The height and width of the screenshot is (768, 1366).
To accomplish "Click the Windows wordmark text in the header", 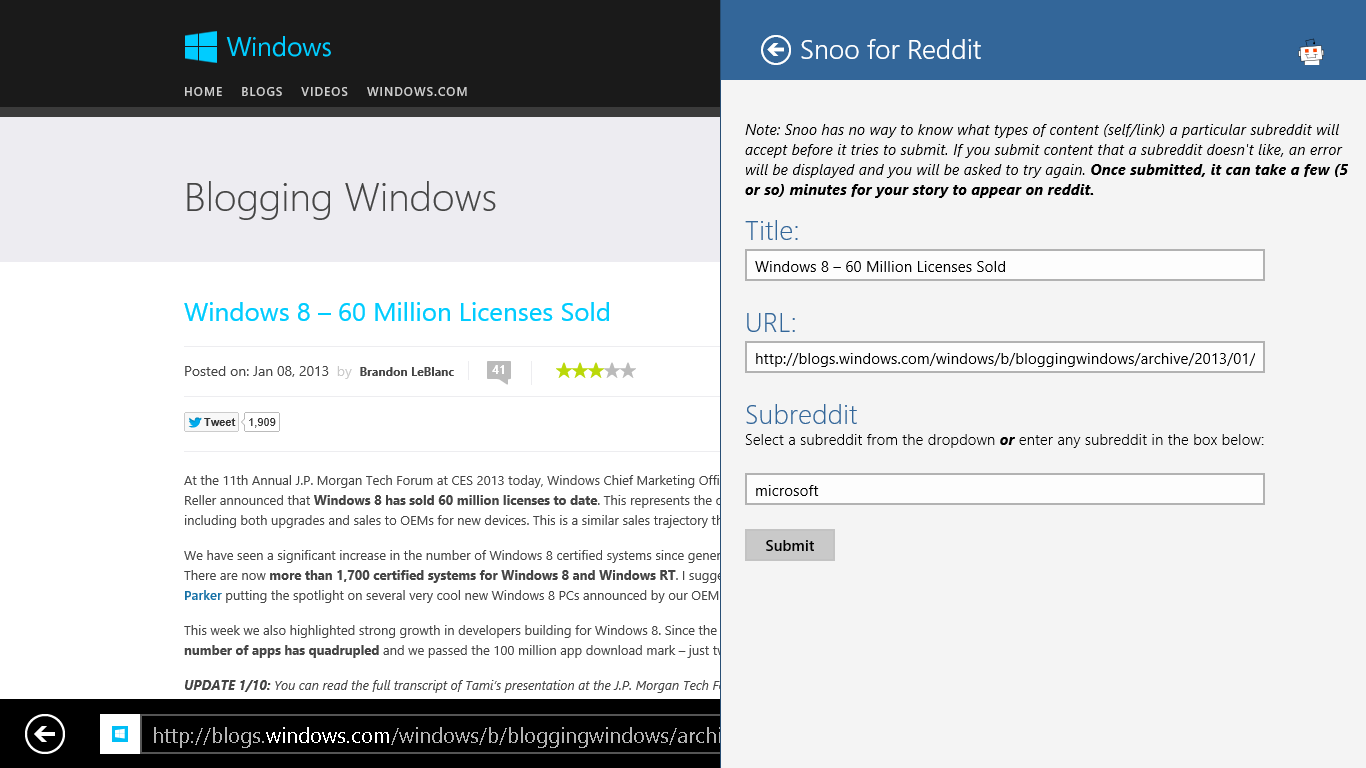I will tap(279, 47).
